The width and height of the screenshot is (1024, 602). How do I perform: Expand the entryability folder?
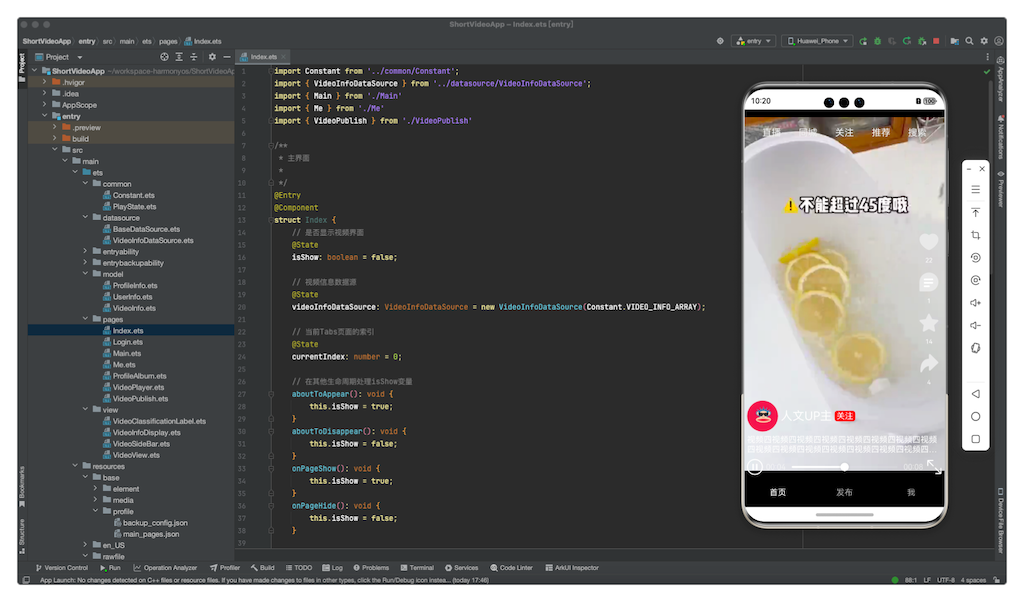[x=85, y=251]
